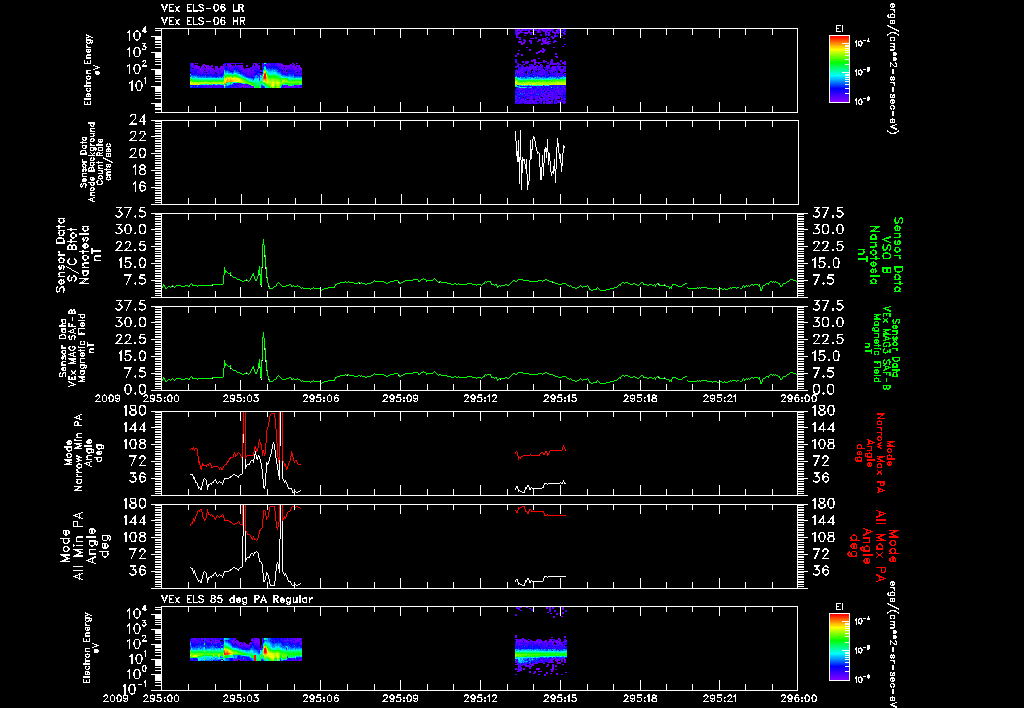Click the "295:09" tick on the middle time axis
The height and width of the screenshot is (708, 1024).
tap(400, 398)
